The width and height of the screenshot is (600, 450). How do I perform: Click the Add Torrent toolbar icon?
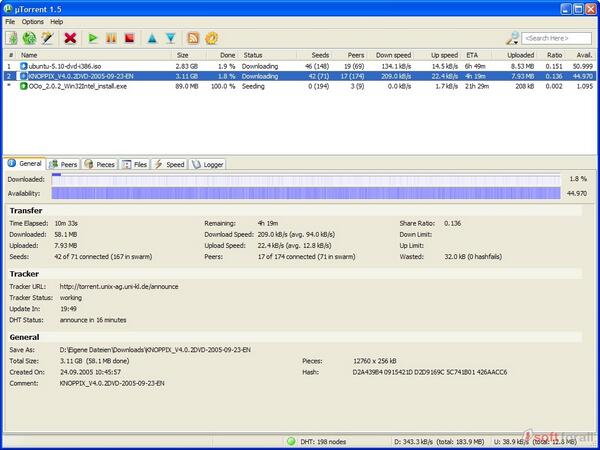click(11, 38)
